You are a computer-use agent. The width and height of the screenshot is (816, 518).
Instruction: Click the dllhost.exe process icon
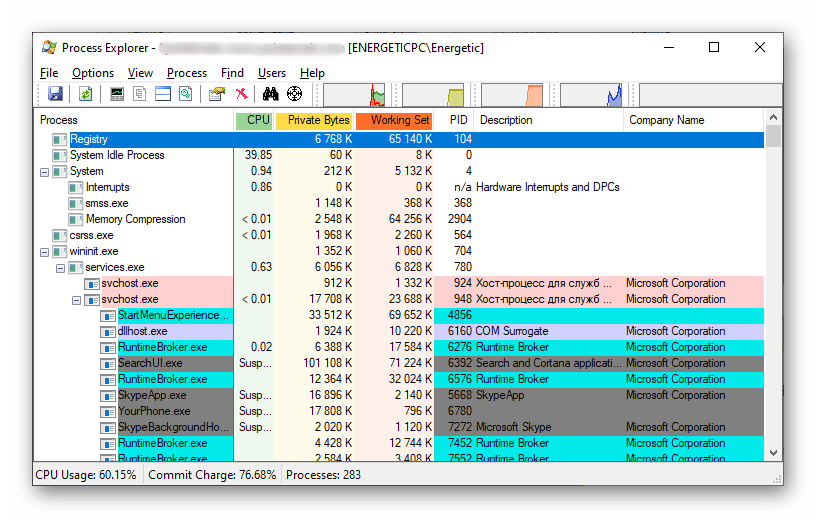(x=108, y=332)
